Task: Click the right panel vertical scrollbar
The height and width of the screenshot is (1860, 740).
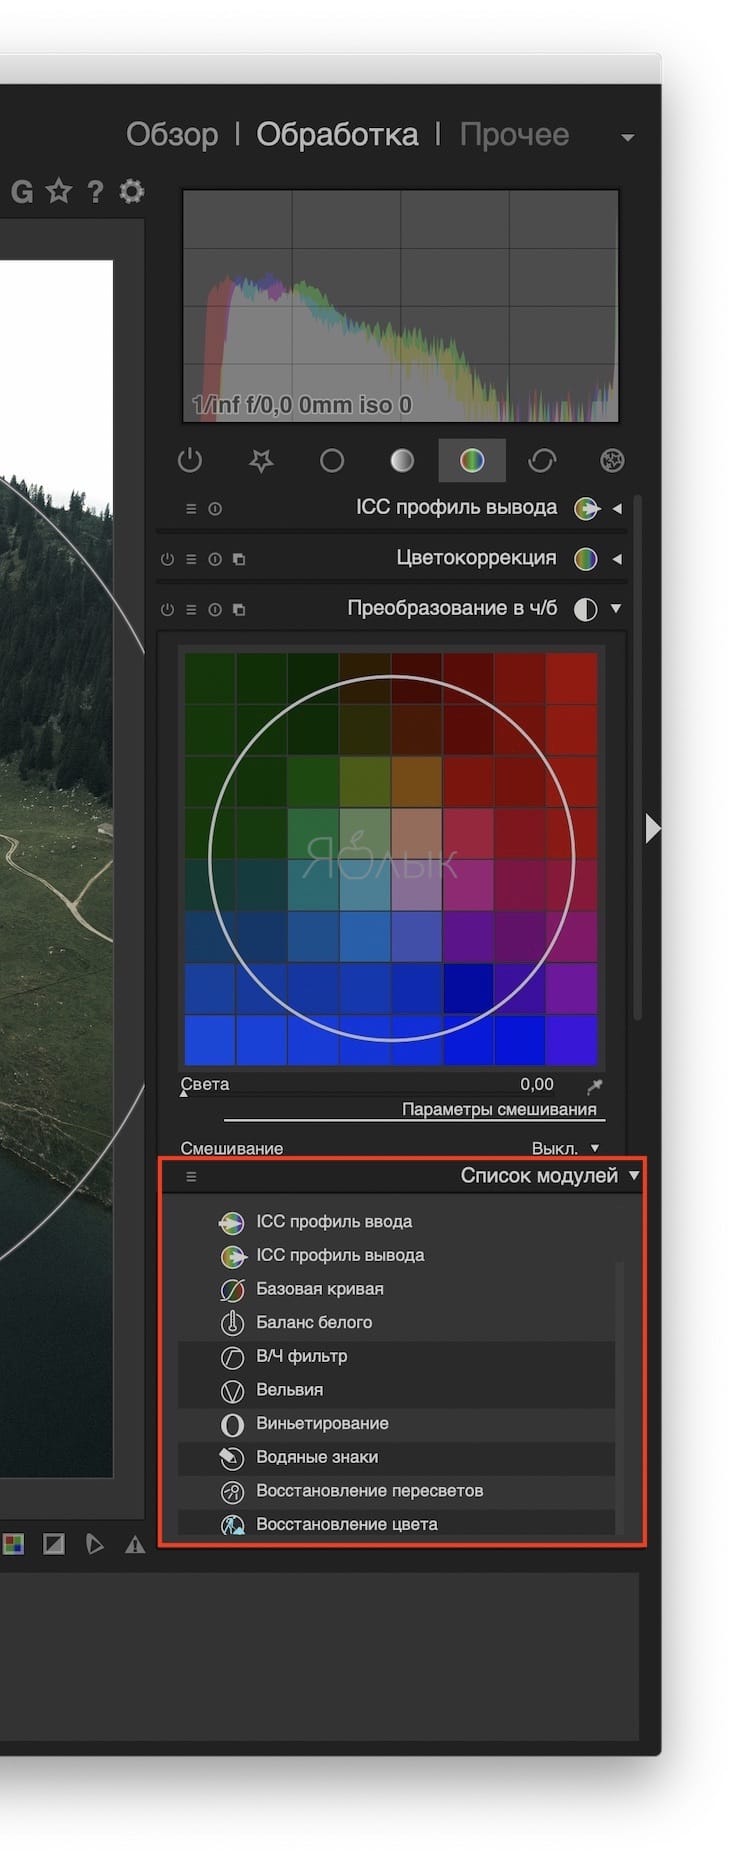Action: [x=637, y=757]
